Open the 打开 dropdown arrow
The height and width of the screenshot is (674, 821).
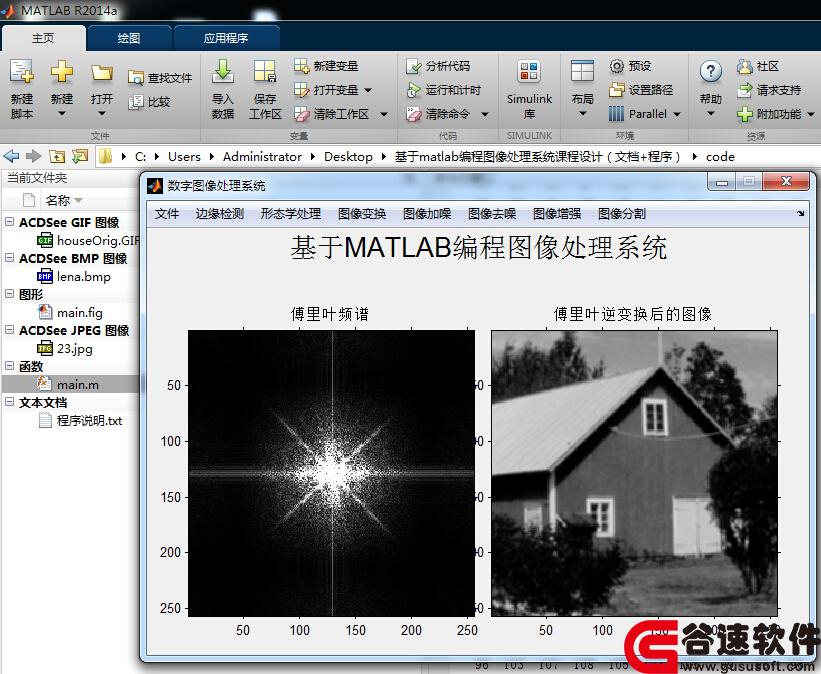(x=102, y=114)
